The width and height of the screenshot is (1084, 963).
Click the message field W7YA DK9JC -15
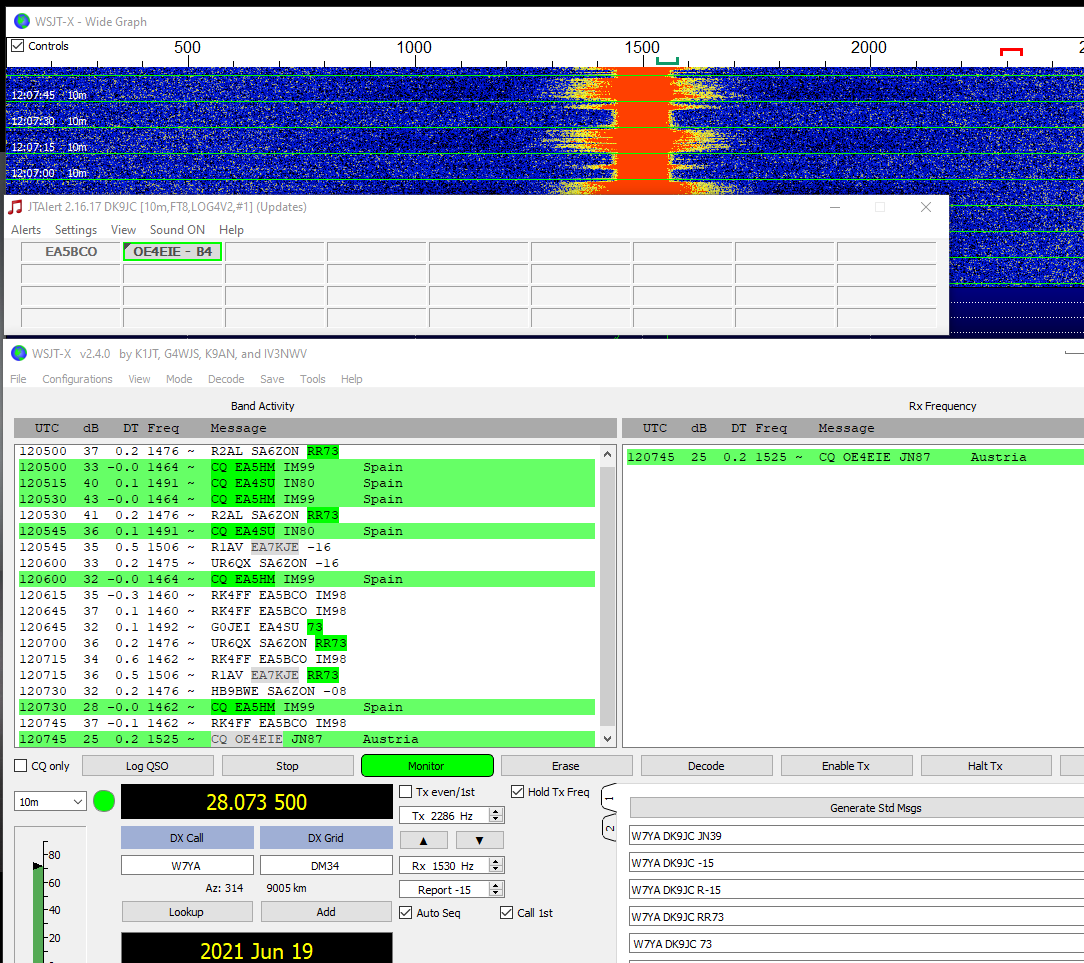[x=857, y=863]
